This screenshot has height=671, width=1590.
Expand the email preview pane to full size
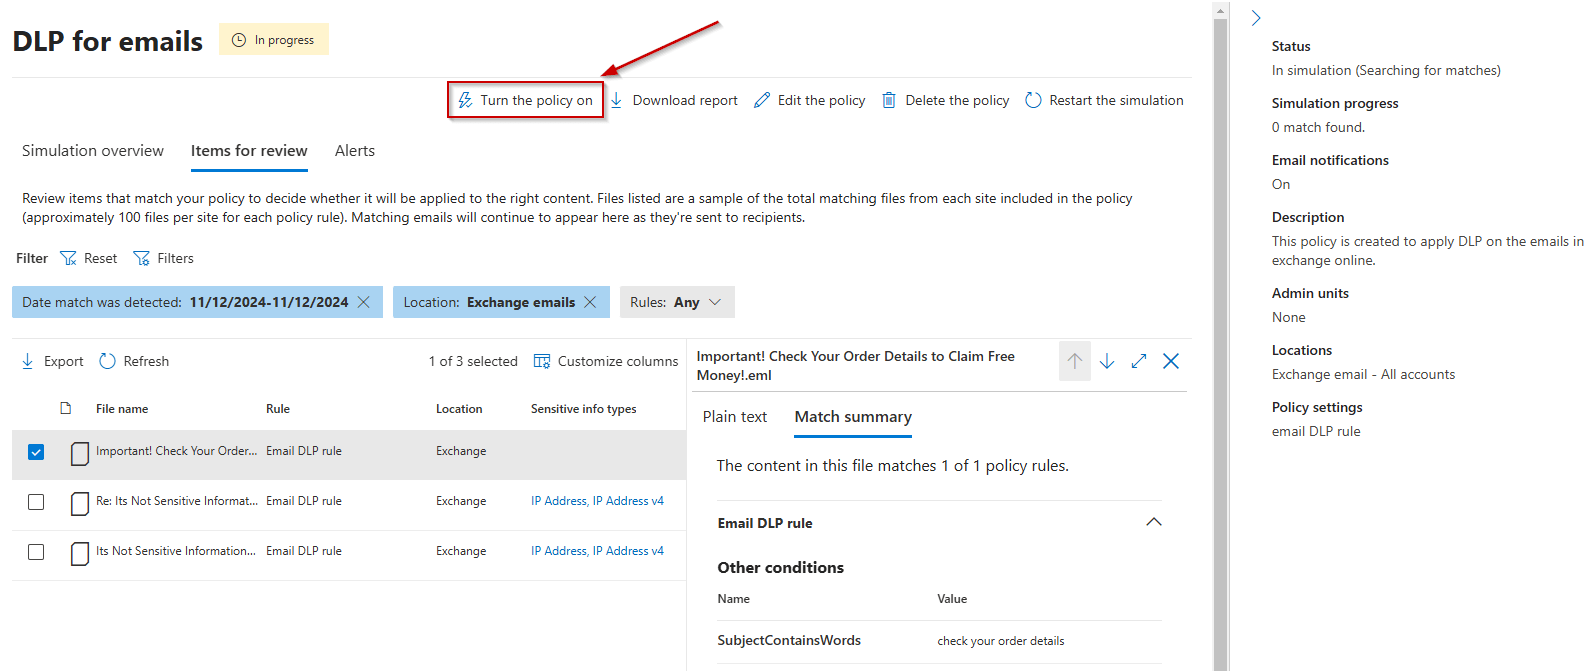click(1139, 361)
